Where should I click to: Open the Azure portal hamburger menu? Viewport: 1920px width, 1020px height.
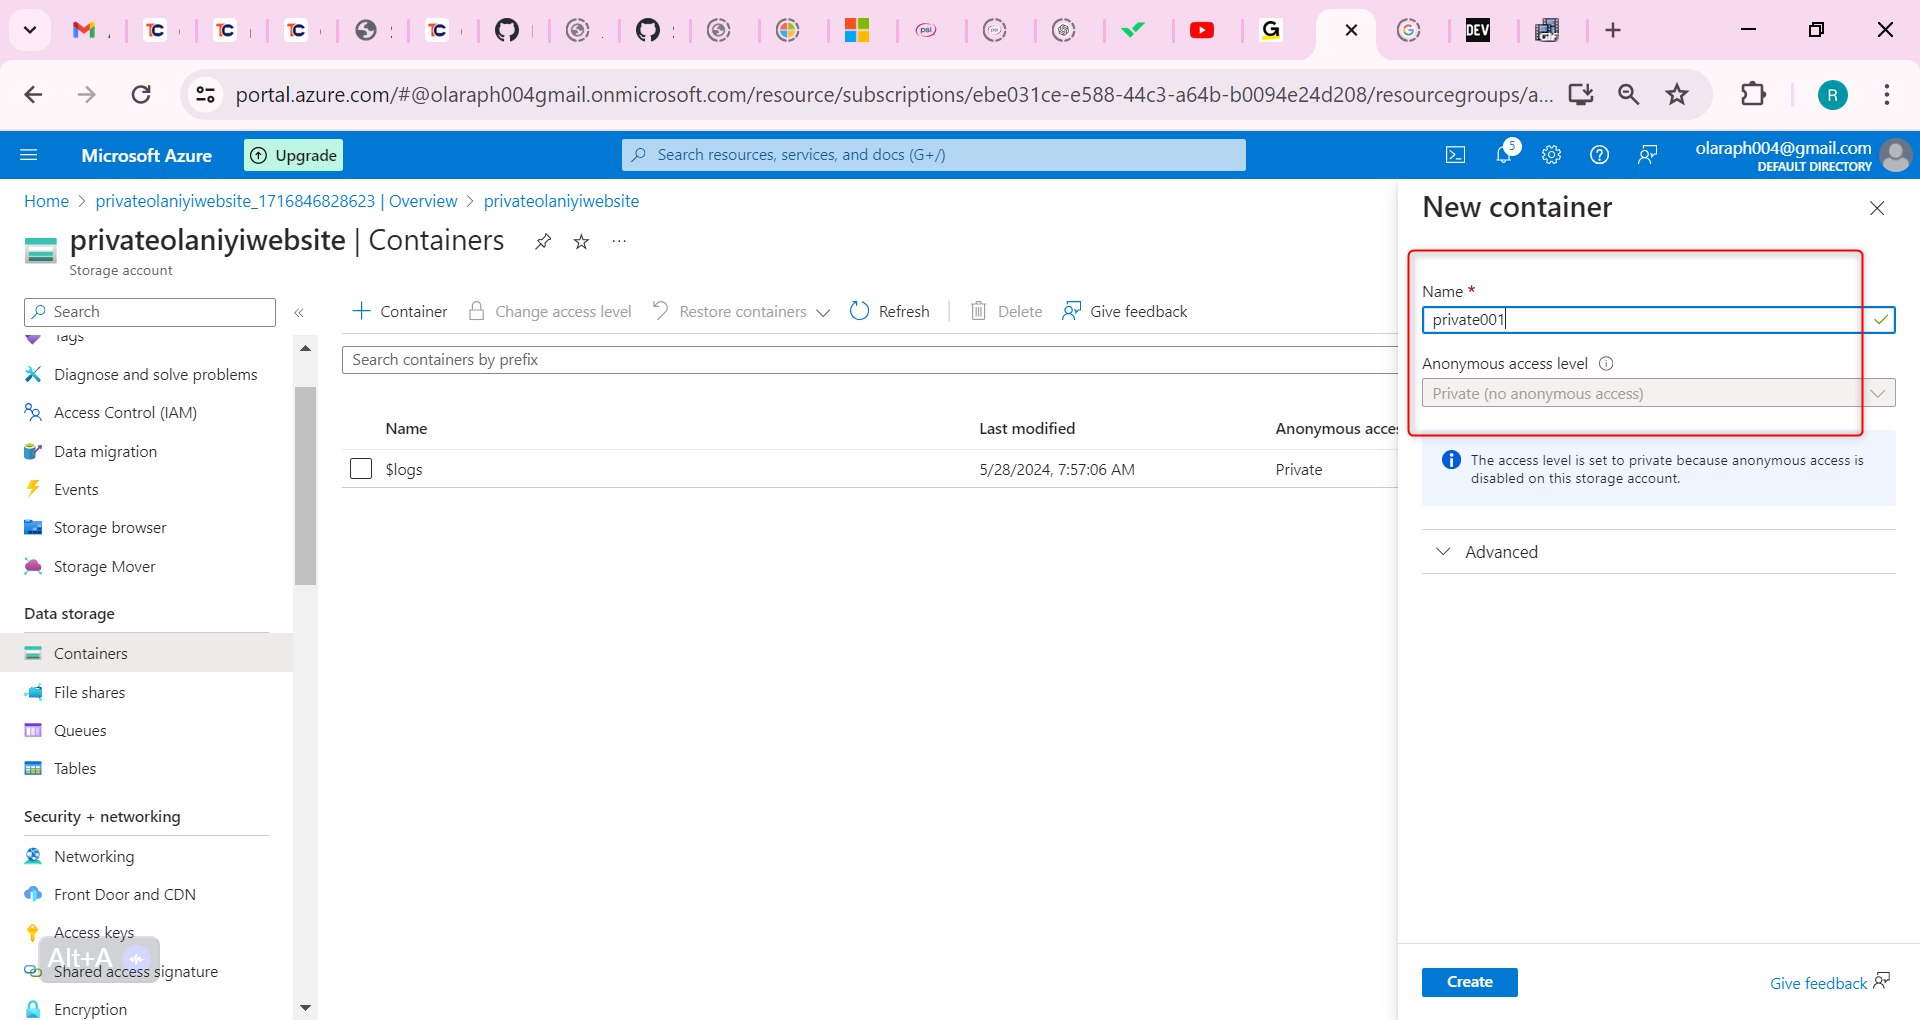29,155
